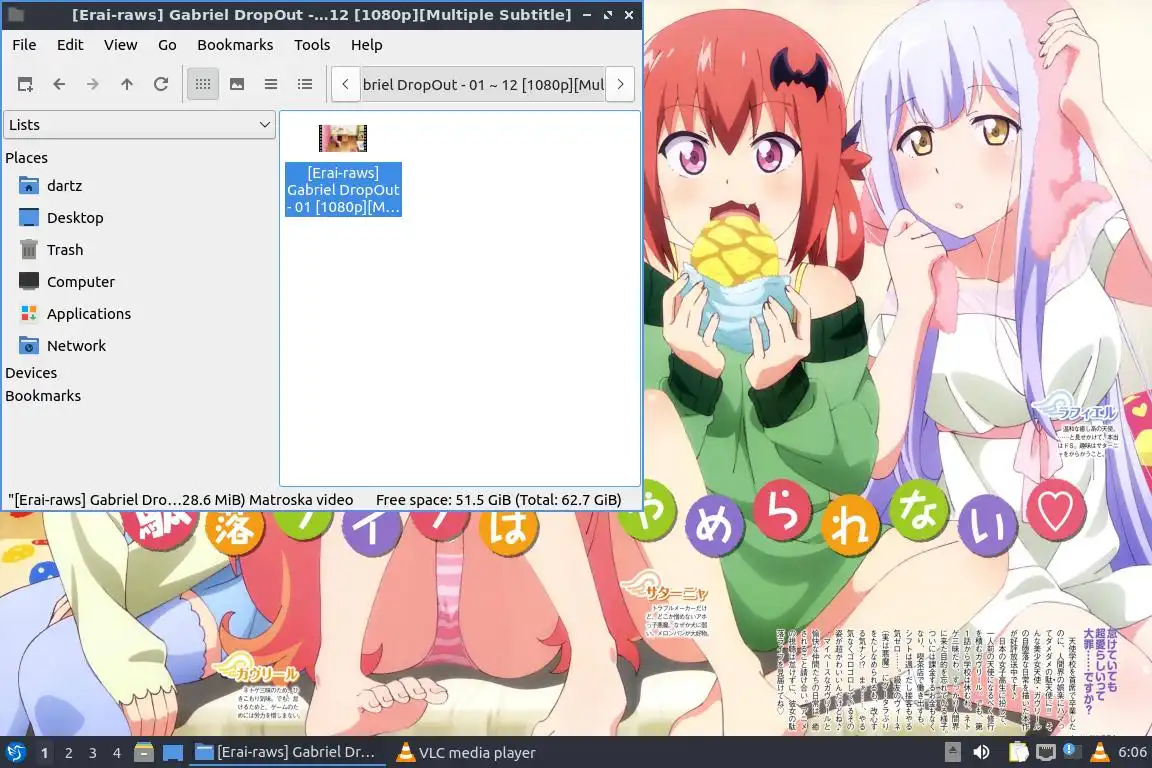
Task: Go up to parent folder
Action: (127, 84)
